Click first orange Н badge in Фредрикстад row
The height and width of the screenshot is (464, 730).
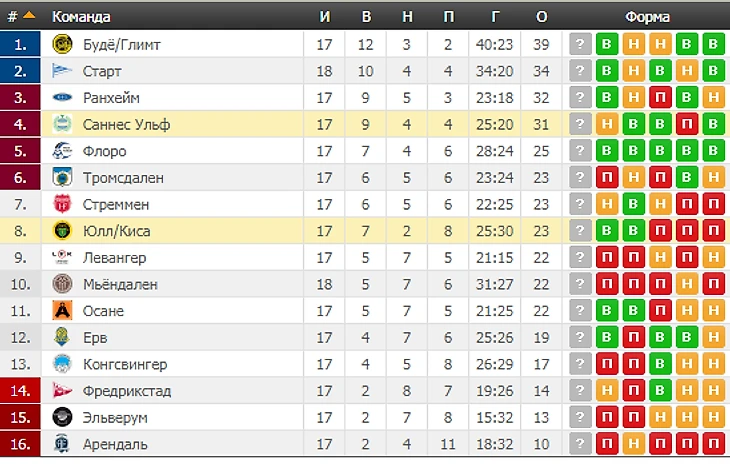point(607,390)
